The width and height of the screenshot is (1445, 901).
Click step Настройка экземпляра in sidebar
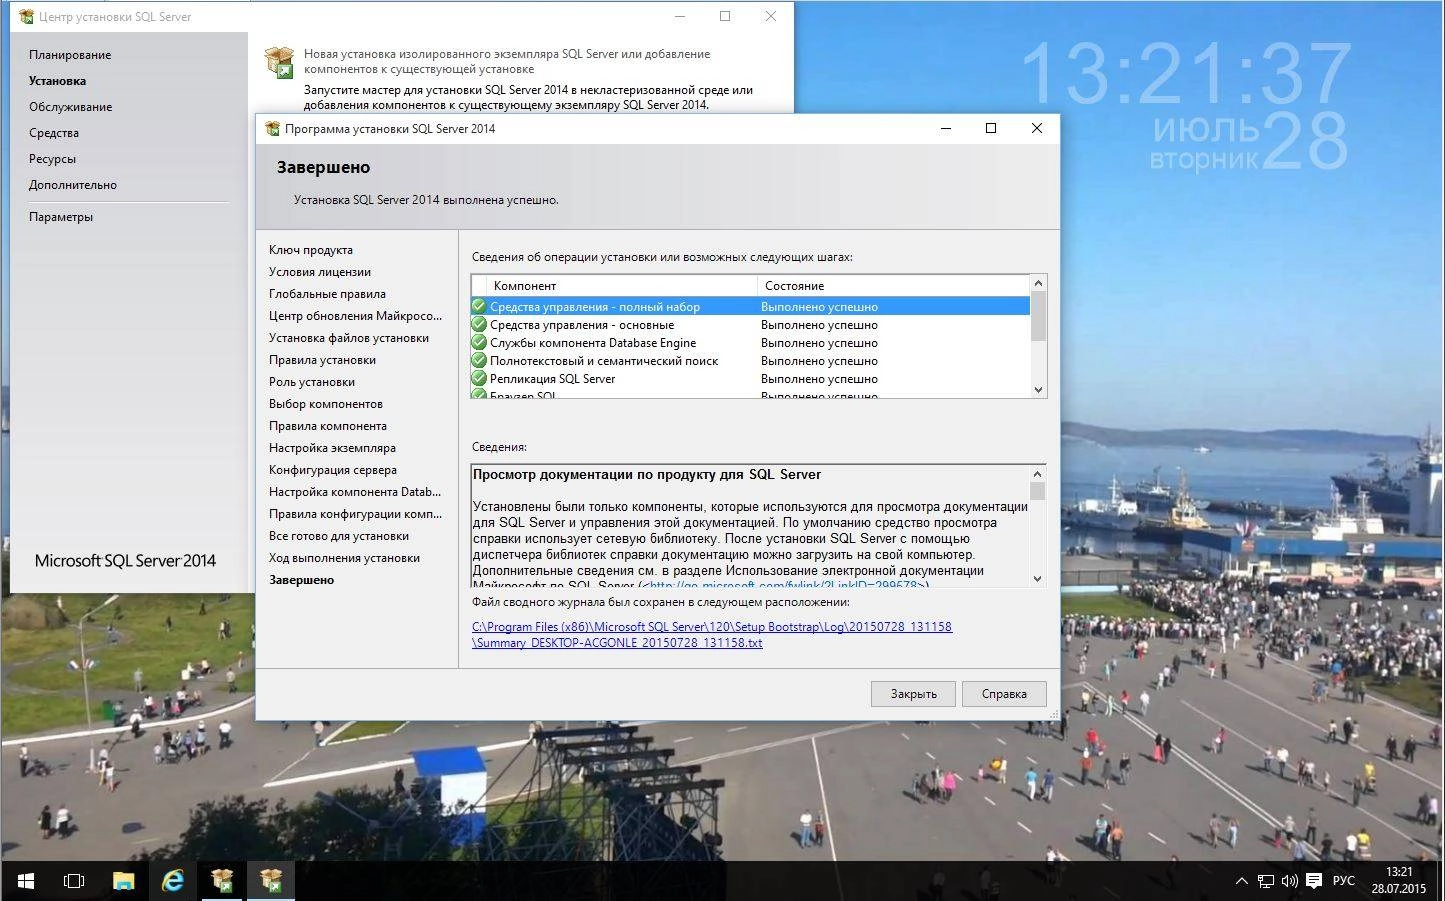point(332,448)
